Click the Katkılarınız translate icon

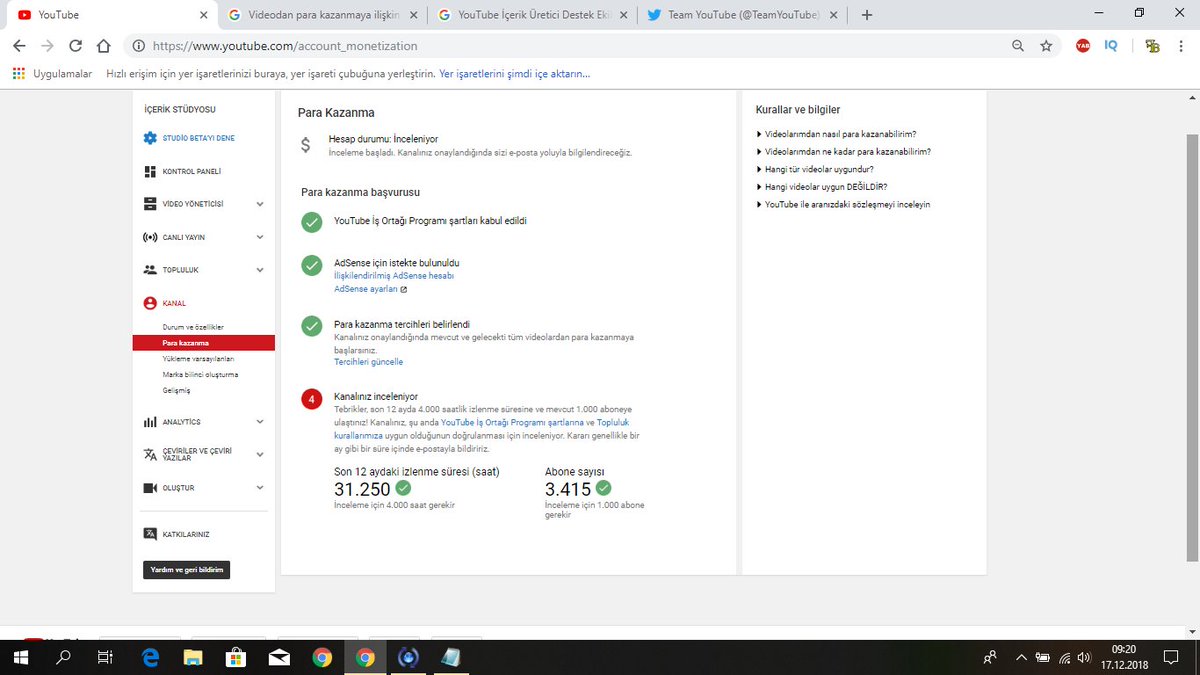point(150,533)
